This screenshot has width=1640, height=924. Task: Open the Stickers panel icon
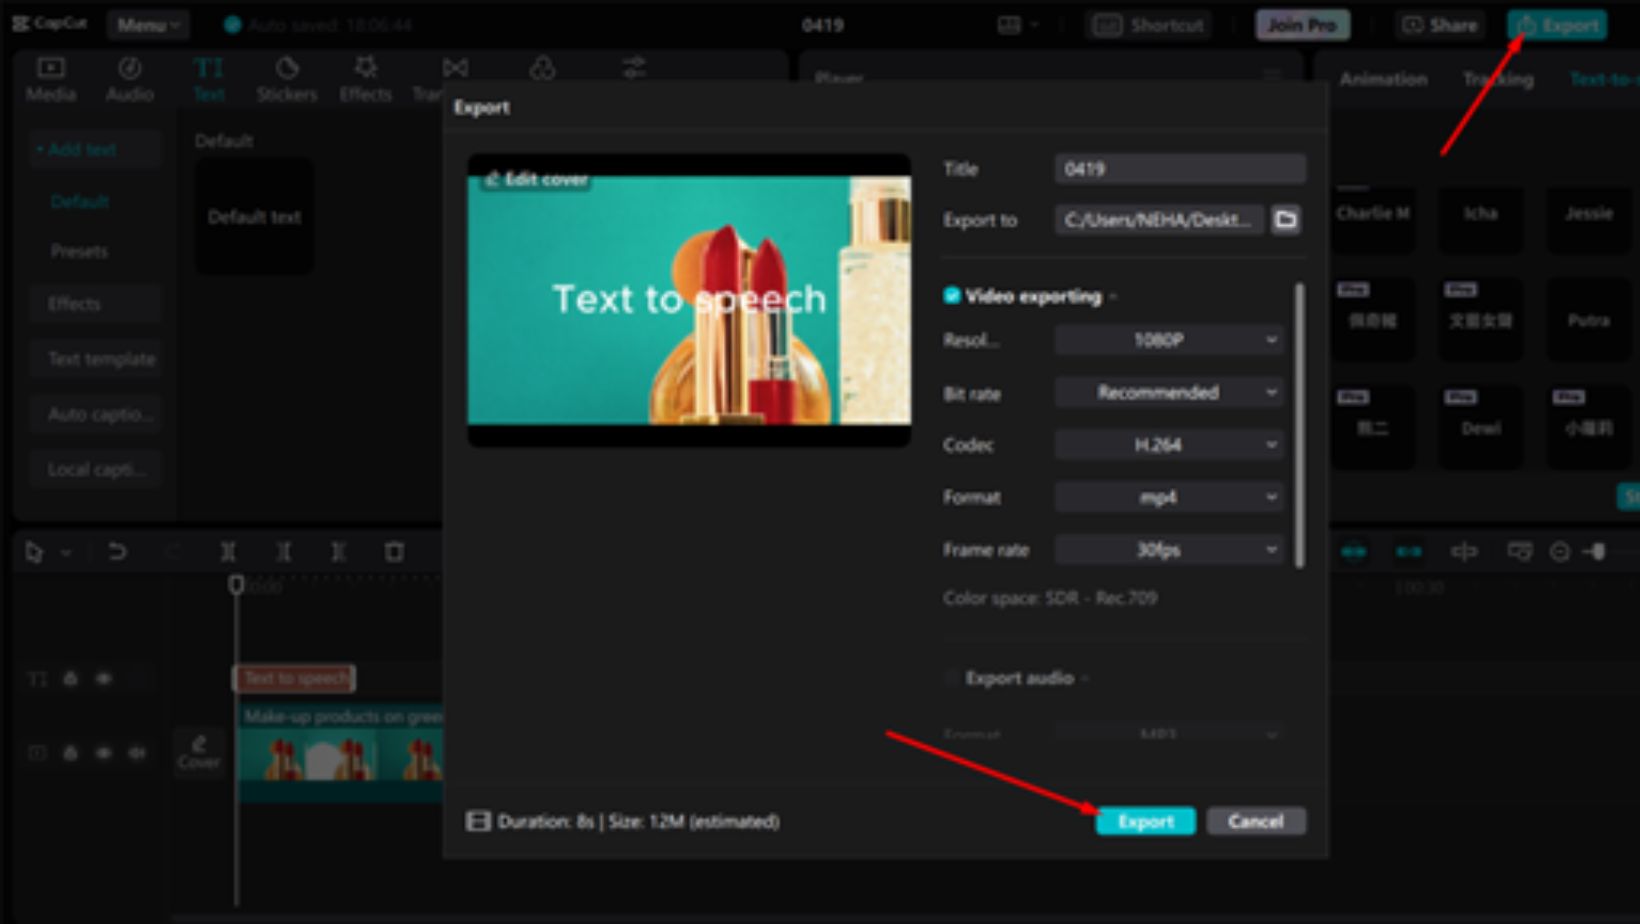point(286,79)
